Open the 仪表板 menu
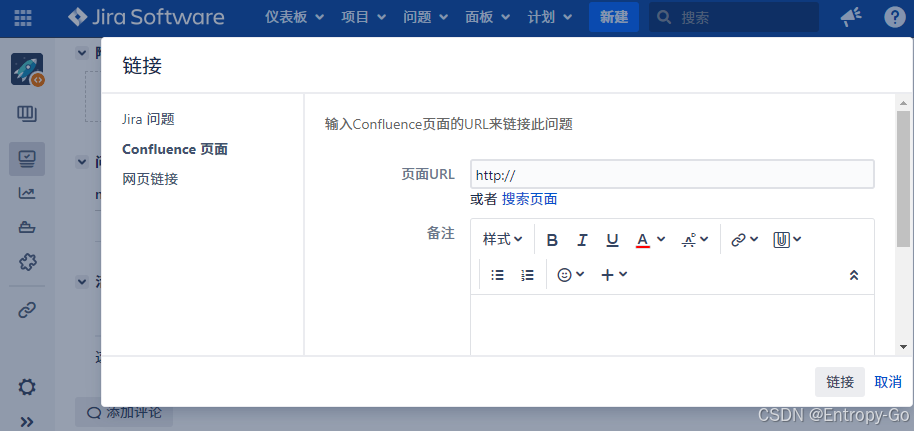This screenshot has width=914, height=431. click(x=294, y=17)
